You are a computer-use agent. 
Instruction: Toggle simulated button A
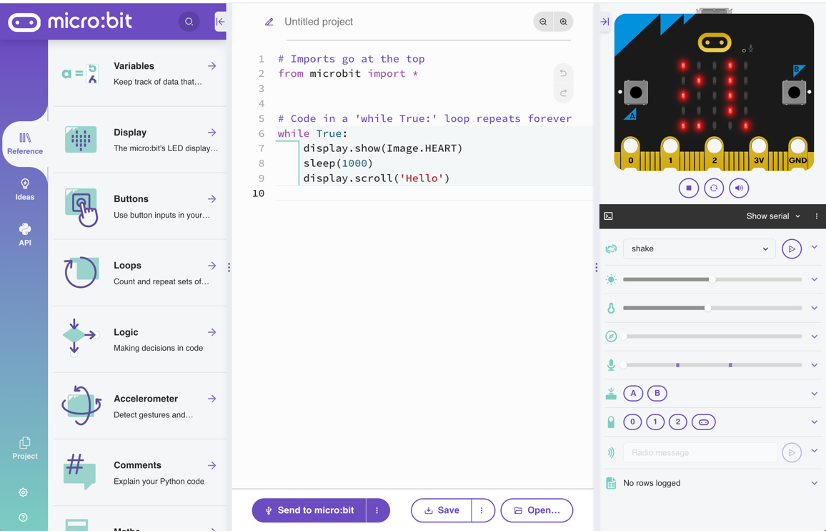633,393
